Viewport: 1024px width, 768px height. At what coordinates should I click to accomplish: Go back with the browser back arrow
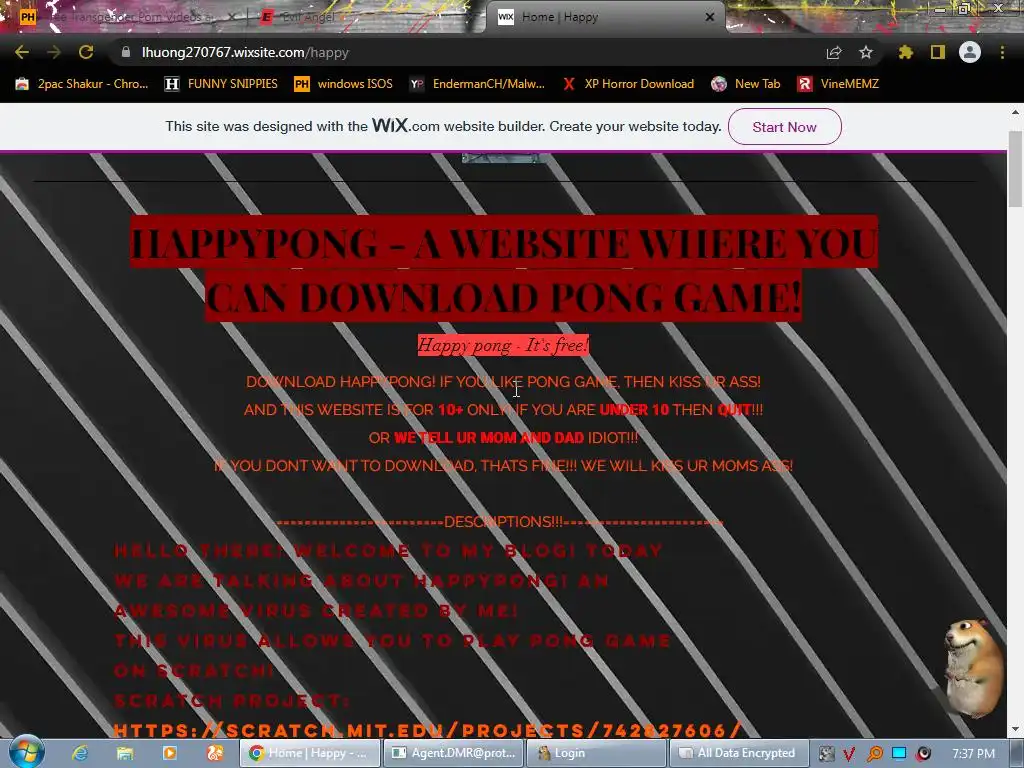[22, 52]
